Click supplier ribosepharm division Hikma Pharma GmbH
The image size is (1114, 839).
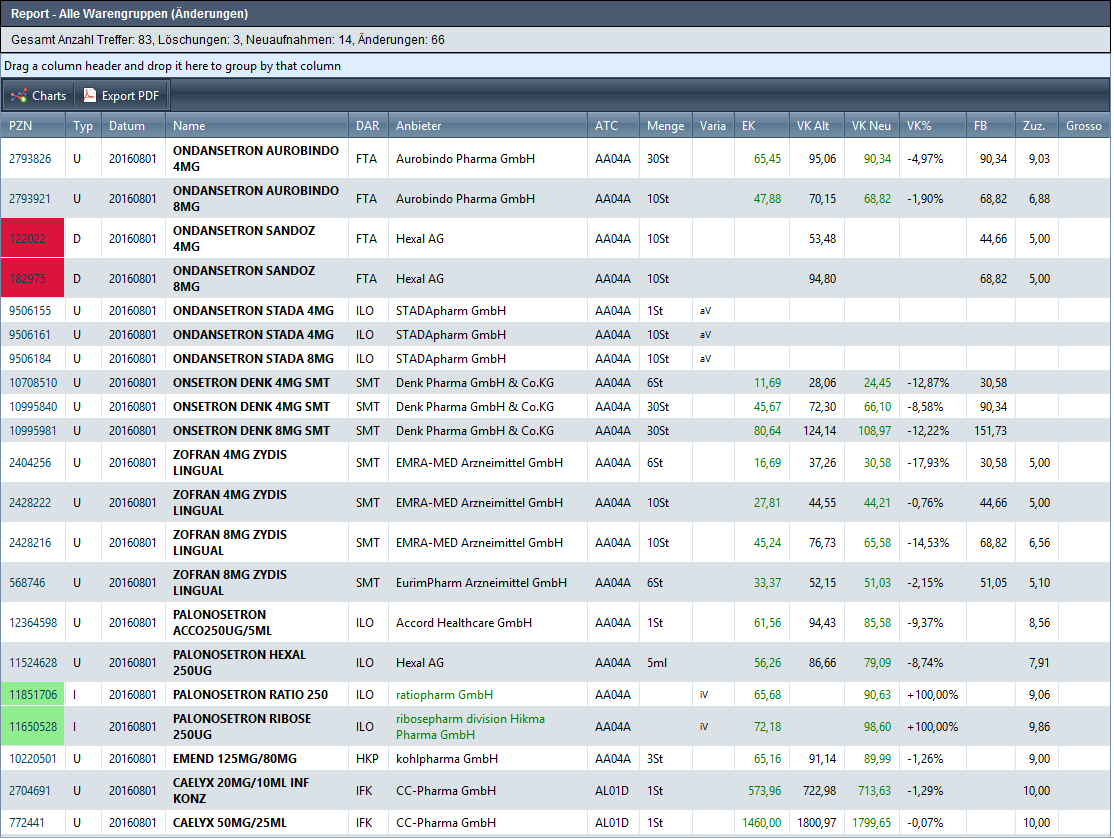(470, 727)
